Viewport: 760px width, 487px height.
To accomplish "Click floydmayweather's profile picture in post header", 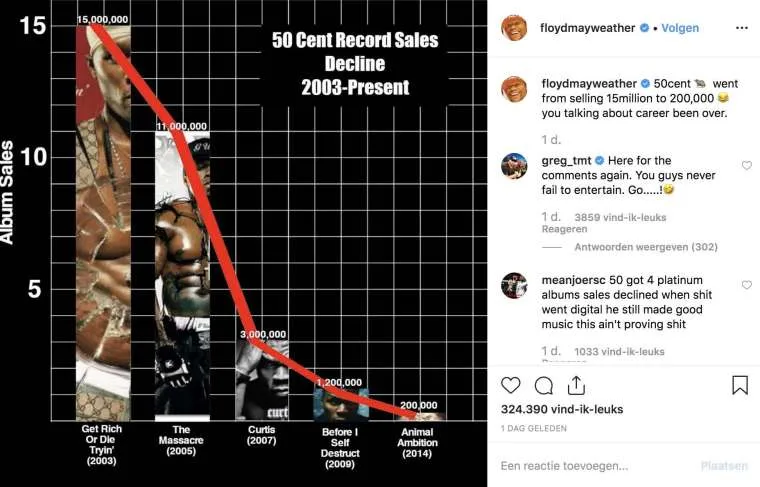I will pyautogui.click(x=514, y=28).
